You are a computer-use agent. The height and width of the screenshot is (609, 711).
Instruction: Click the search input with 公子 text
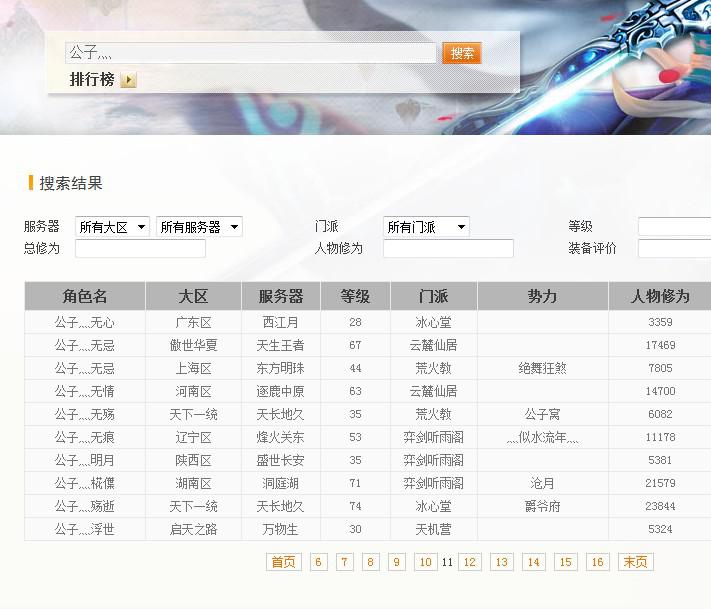(x=250, y=53)
